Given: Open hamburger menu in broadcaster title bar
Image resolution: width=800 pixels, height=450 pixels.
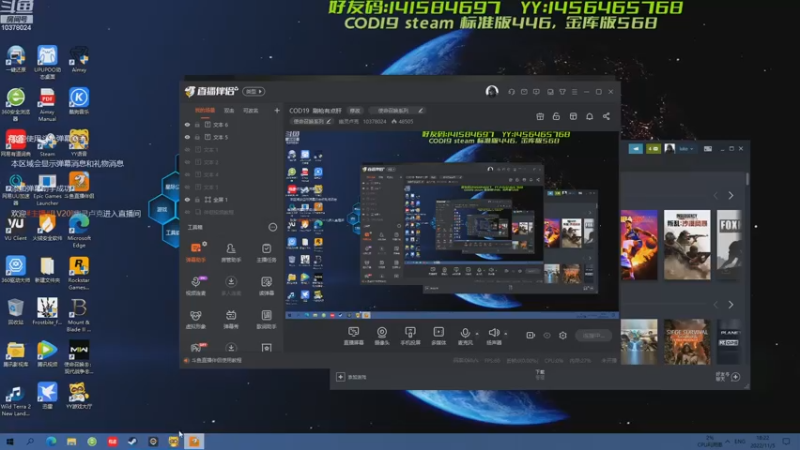Looking at the screenshot, I should pos(574,92).
